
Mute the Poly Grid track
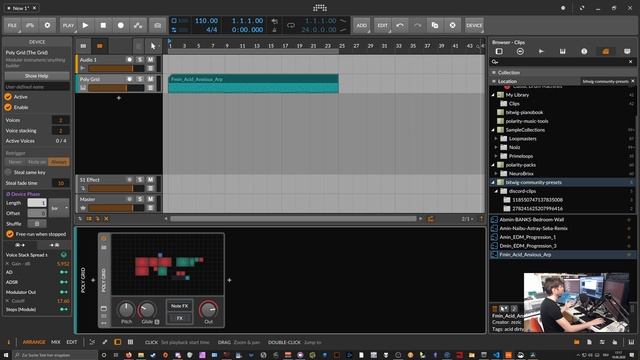click(x=150, y=79)
